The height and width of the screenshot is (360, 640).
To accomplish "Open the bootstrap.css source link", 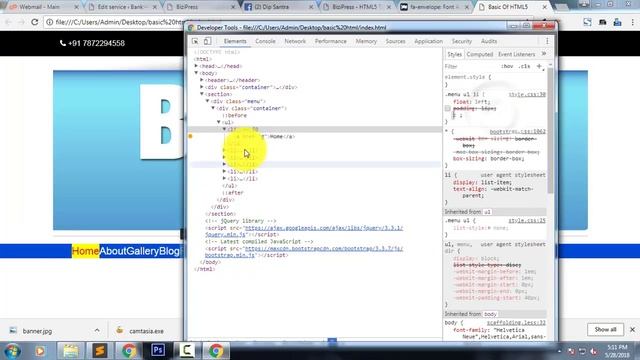I will coord(518,131).
